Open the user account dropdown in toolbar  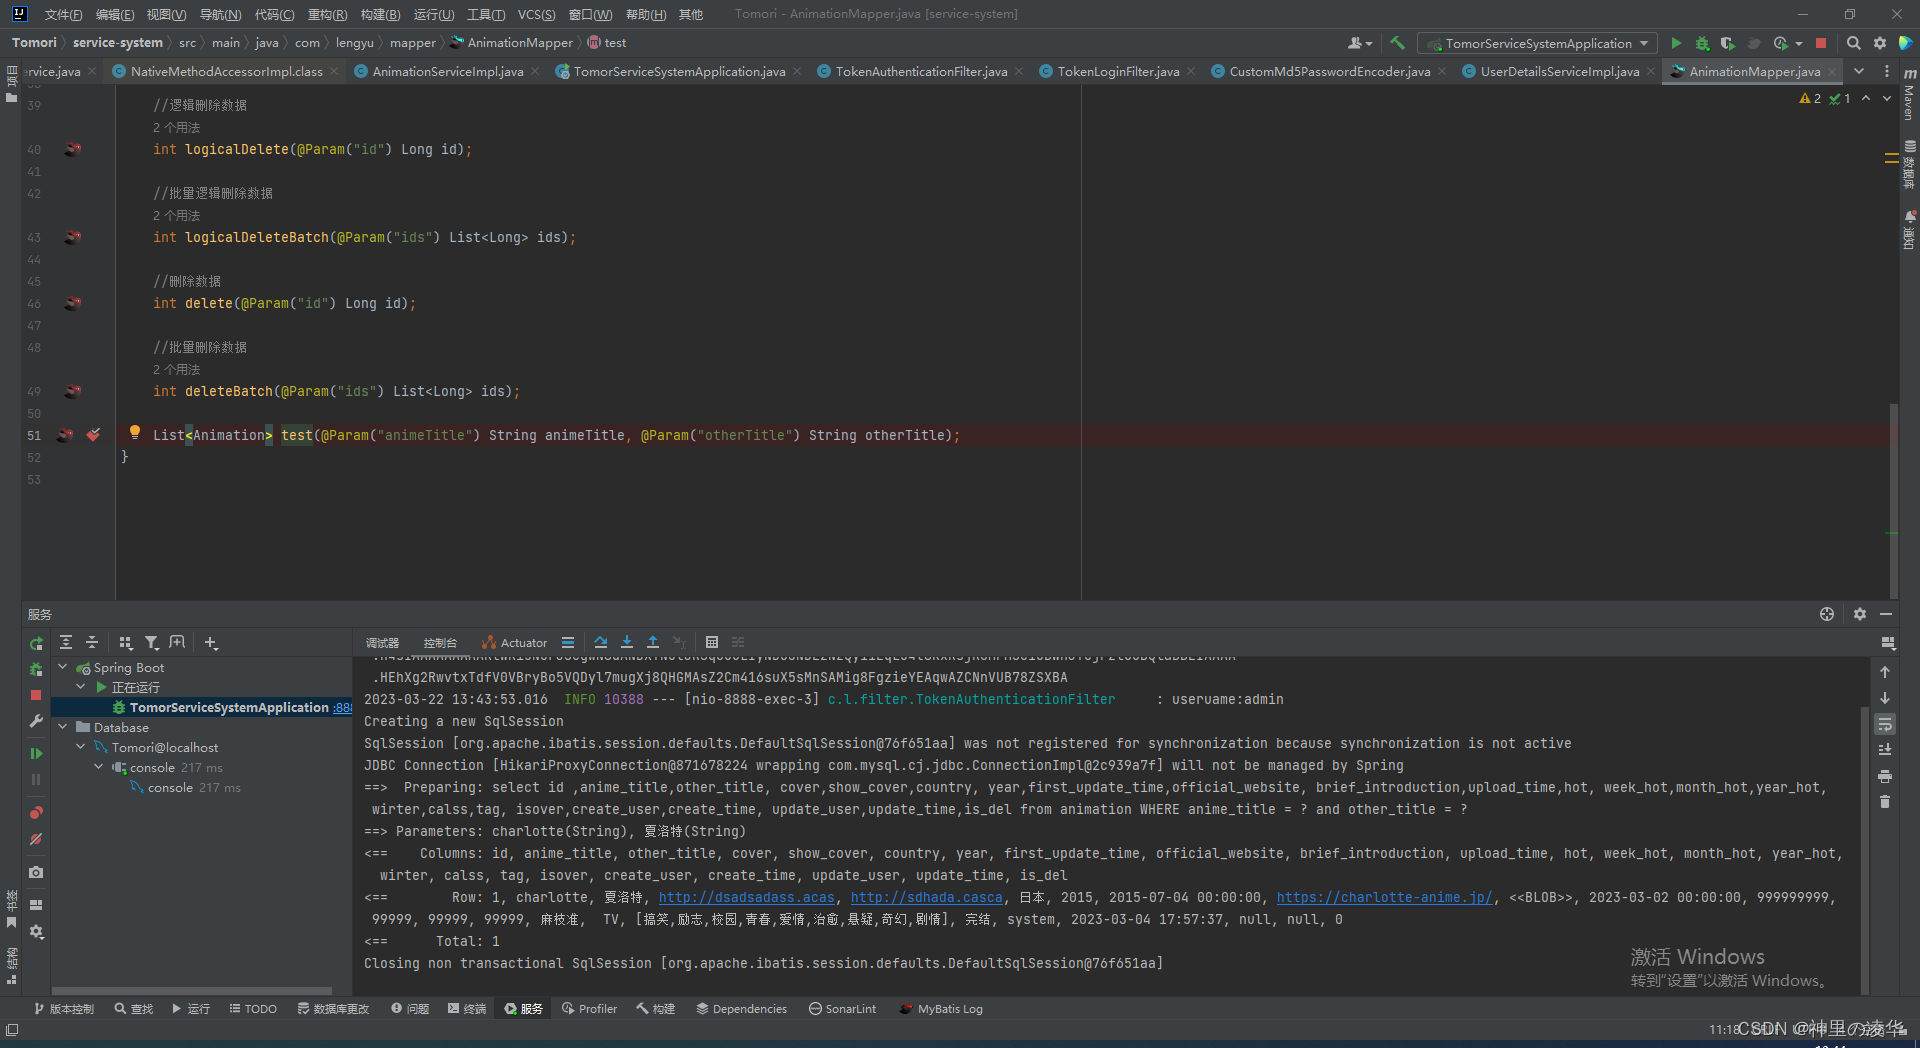click(1359, 43)
